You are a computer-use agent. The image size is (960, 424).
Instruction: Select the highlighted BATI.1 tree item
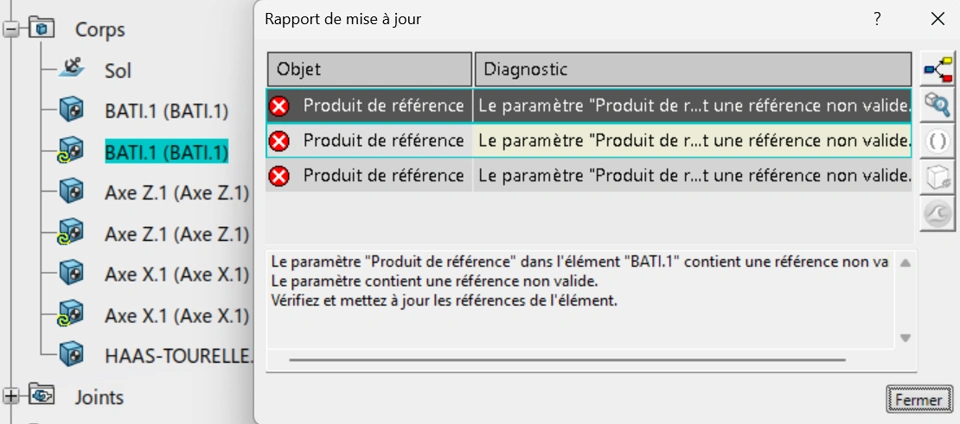point(166,152)
